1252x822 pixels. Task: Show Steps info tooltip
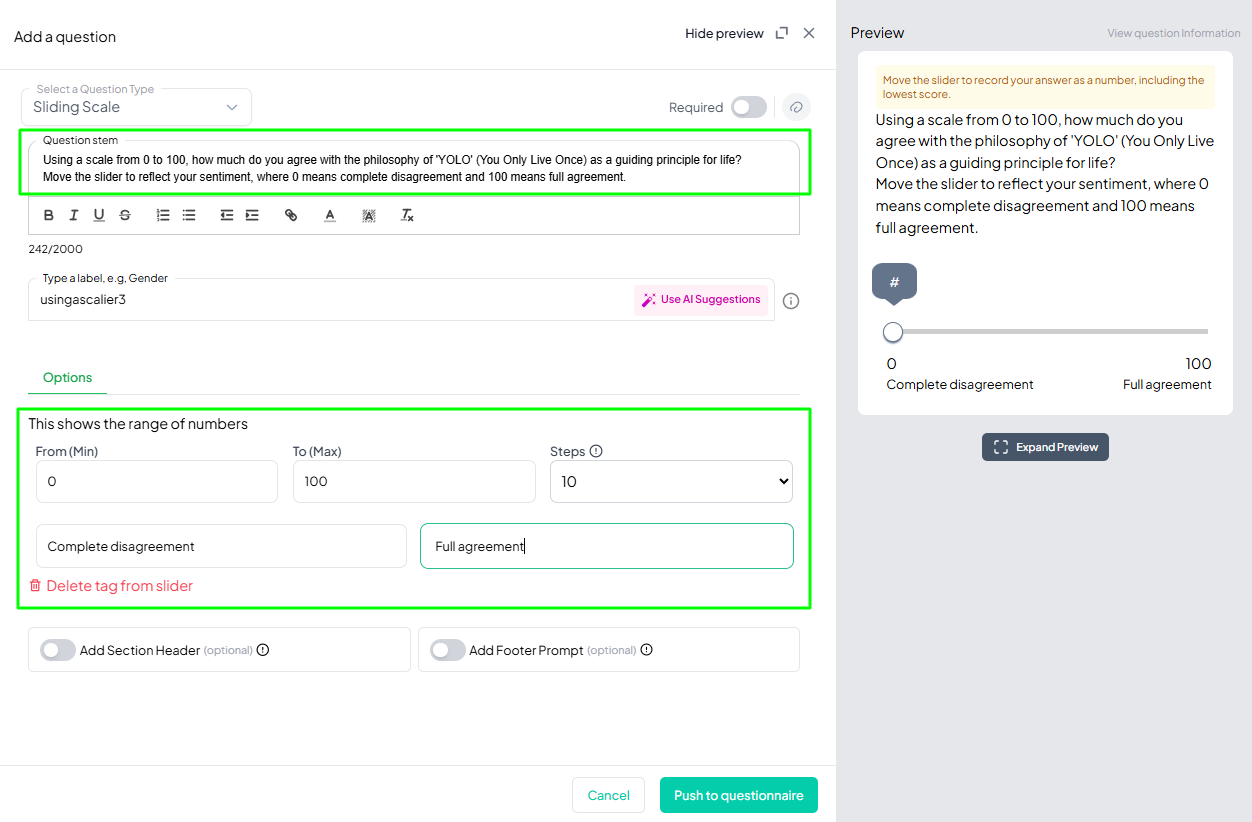596,451
